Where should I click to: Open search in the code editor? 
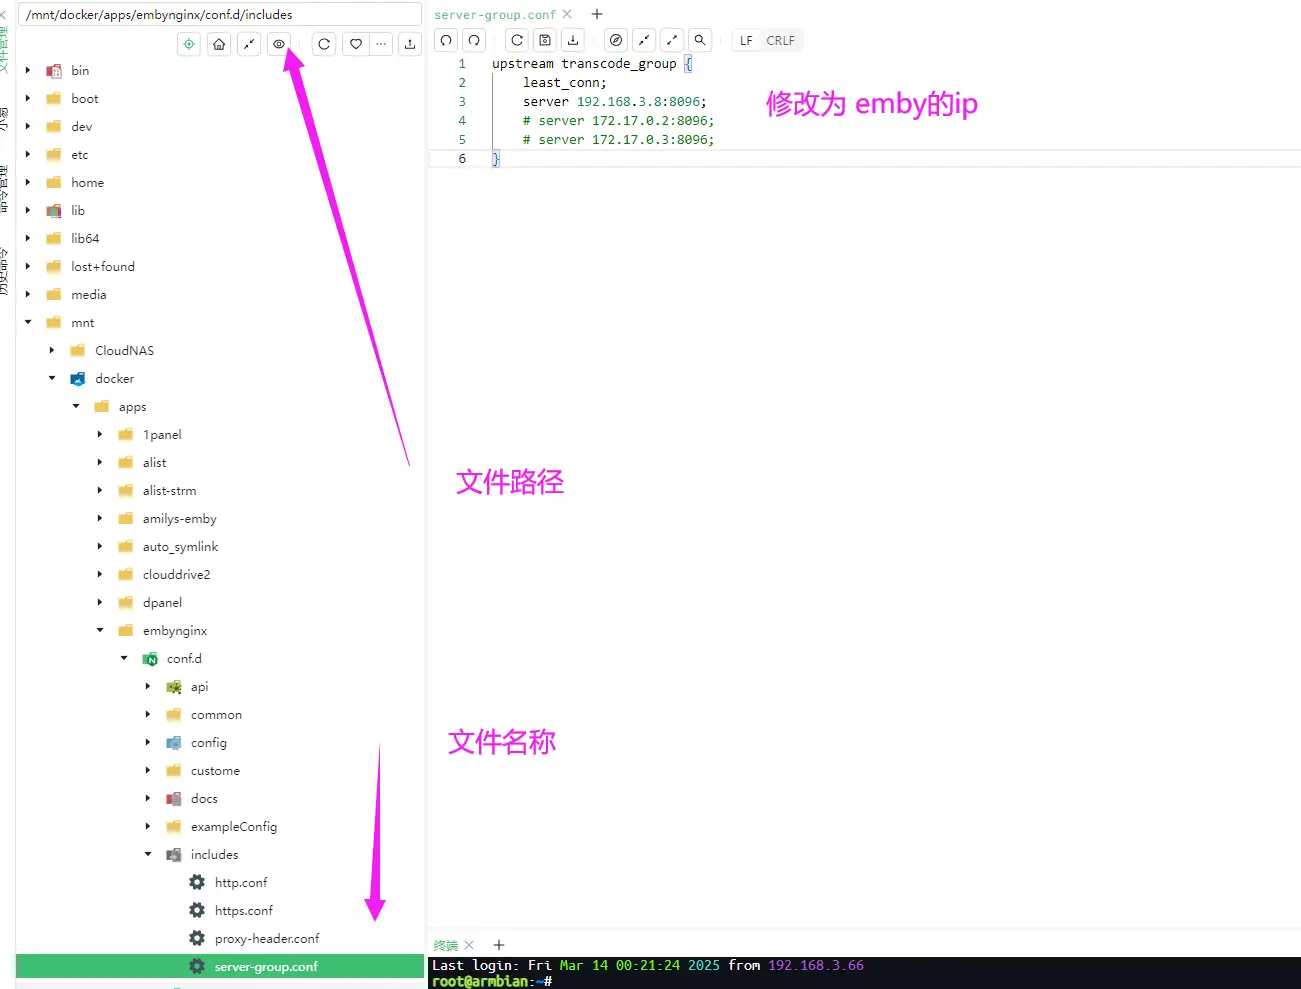(x=699, y=39)
